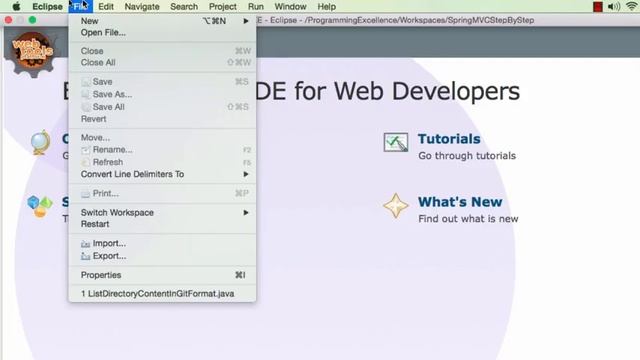Screen dimensions: 640x360
Task: Open the Edit menu
Action: click(106, 7)
